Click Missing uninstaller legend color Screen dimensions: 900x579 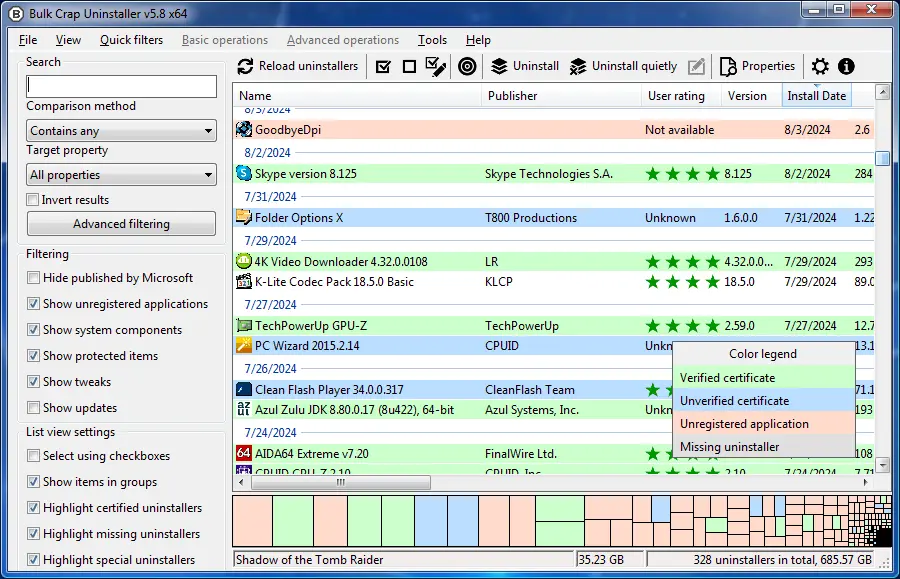click(763, 446)
